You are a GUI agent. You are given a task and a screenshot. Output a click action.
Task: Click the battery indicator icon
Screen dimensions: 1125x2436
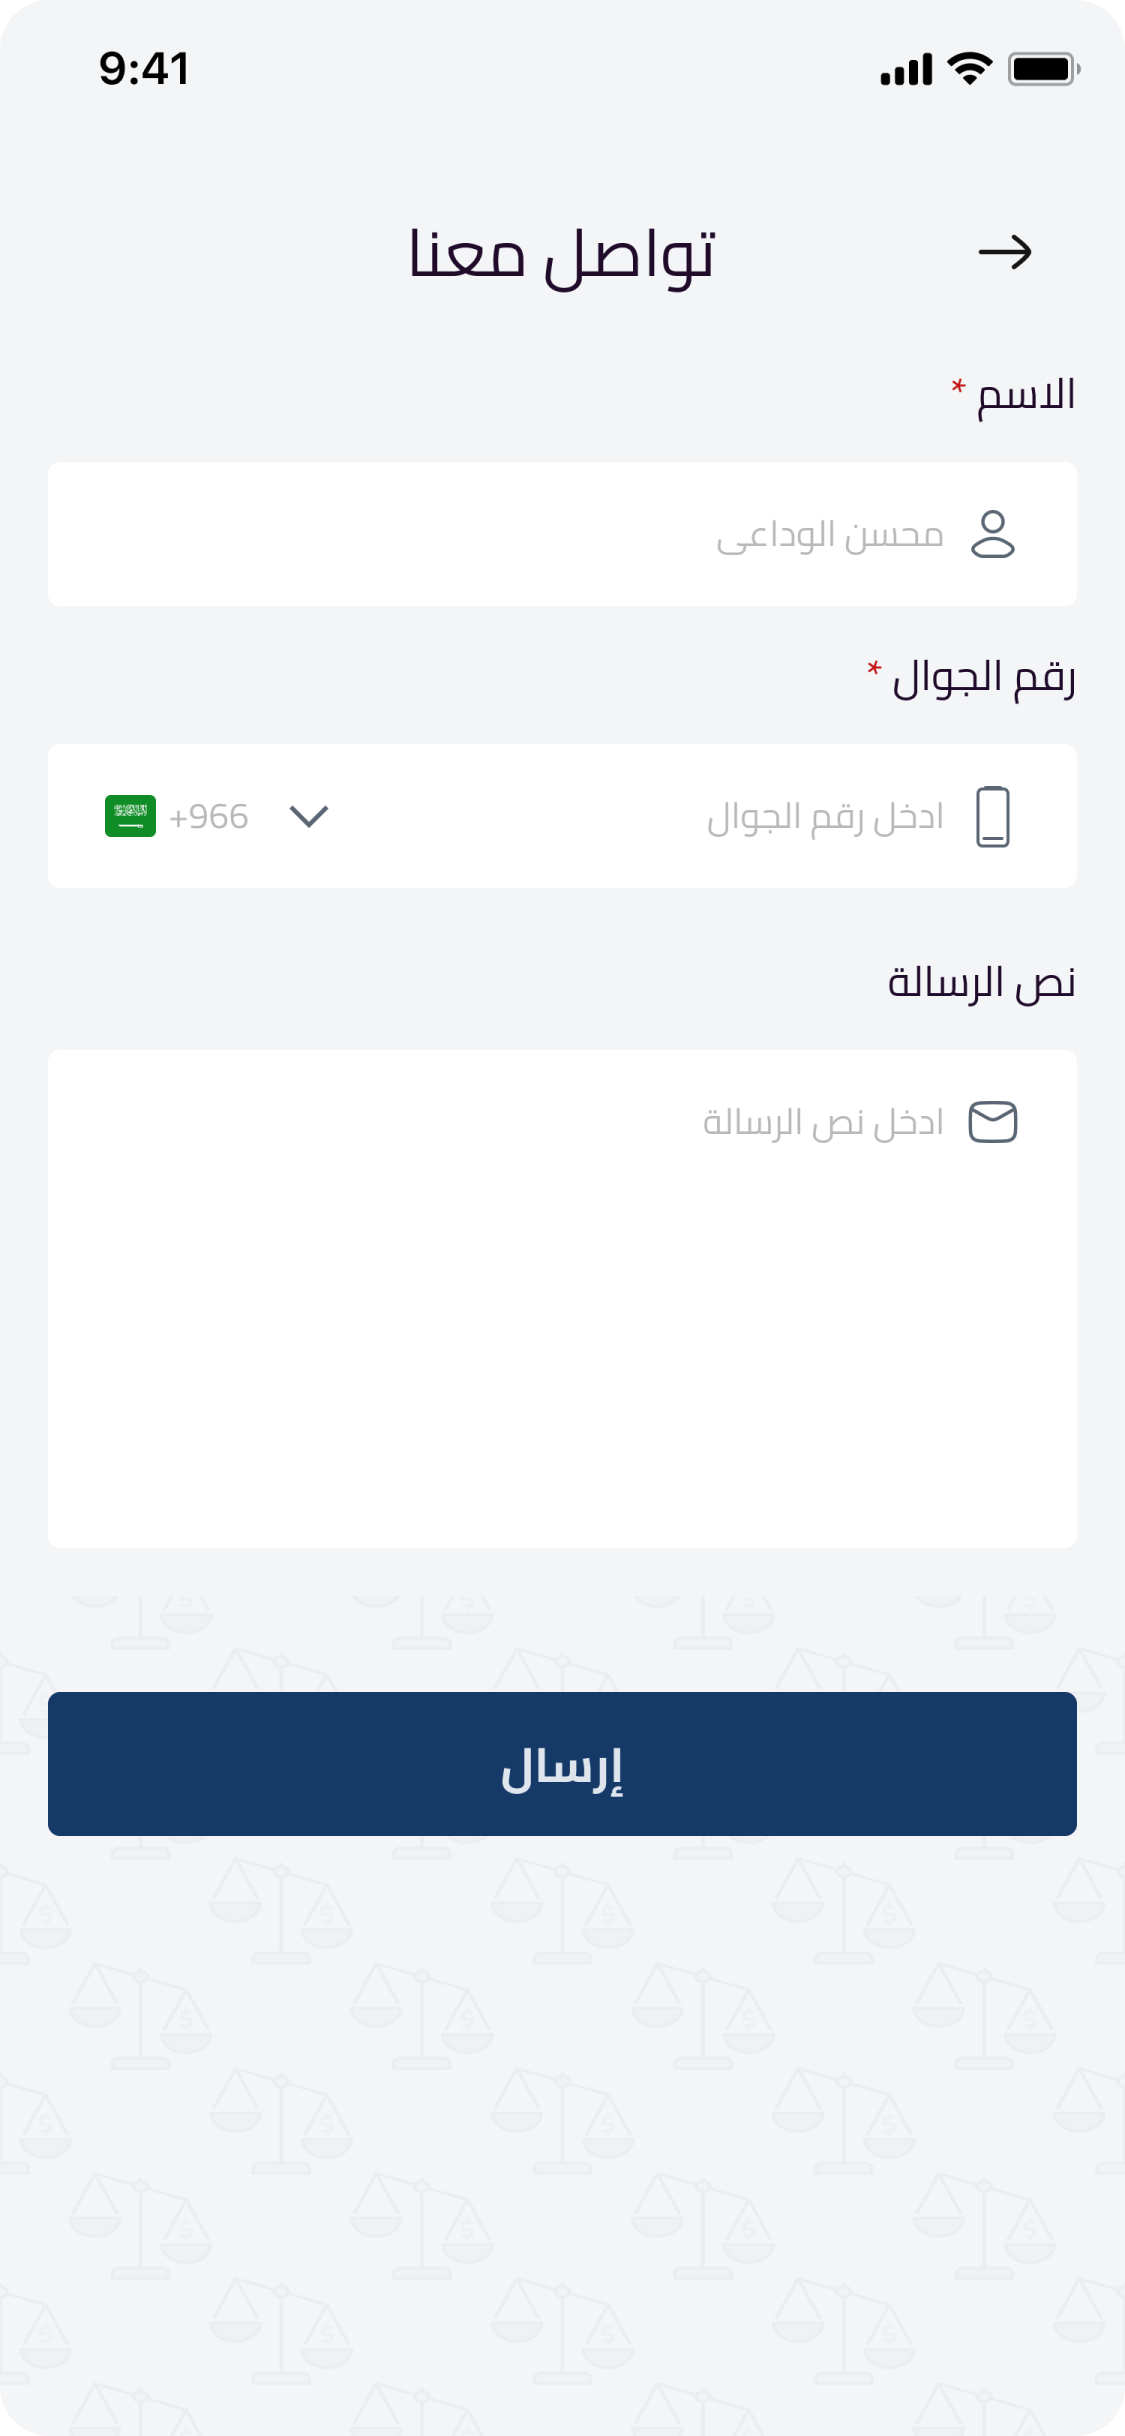[1043, 69]
